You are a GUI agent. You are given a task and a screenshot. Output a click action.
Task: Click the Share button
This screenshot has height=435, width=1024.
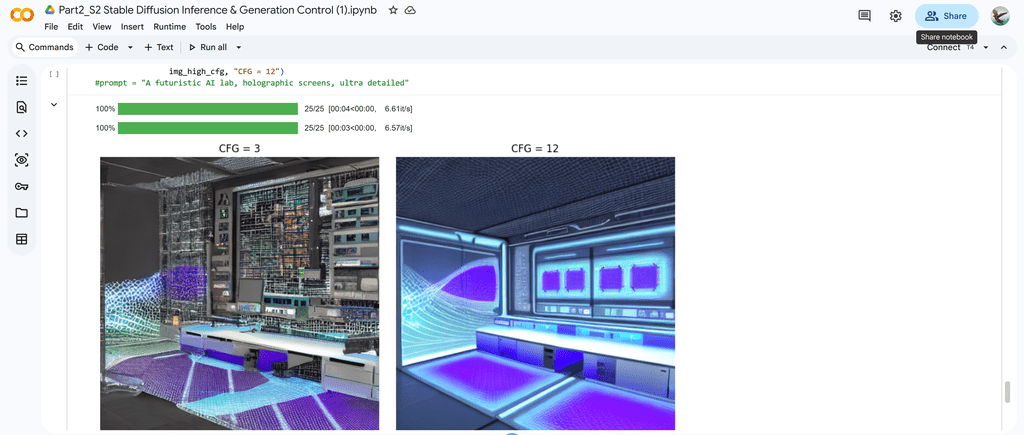click(x=946, y=16)
